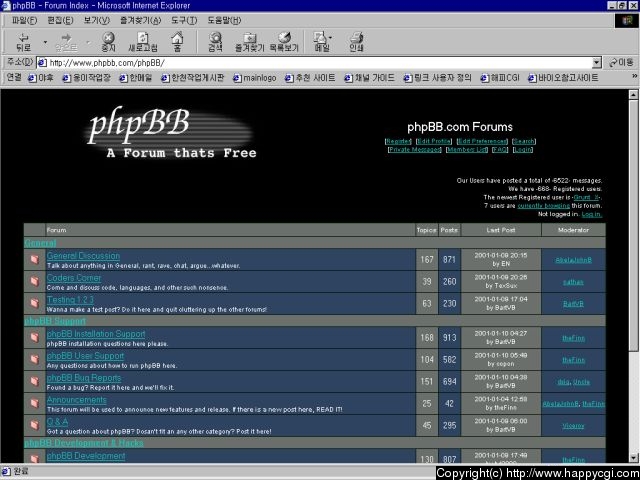Open the Q & A forum
Screen dimensions: 640x480
coord(58,422)
